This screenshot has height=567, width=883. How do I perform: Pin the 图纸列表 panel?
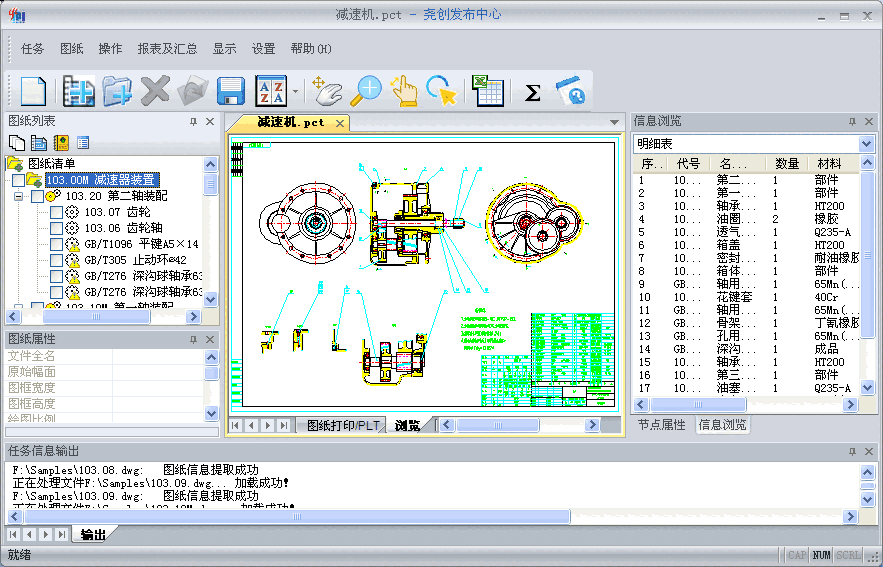click(x=193, y=122)
